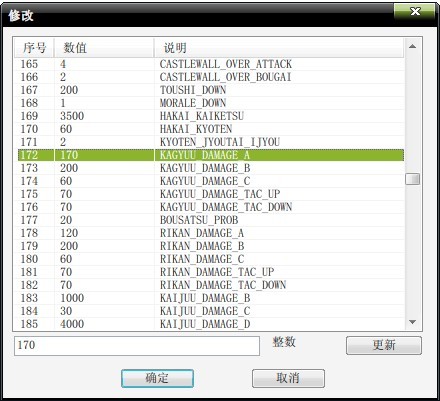Select row 177 BOUSATSU_PROB

pos(211,220)
